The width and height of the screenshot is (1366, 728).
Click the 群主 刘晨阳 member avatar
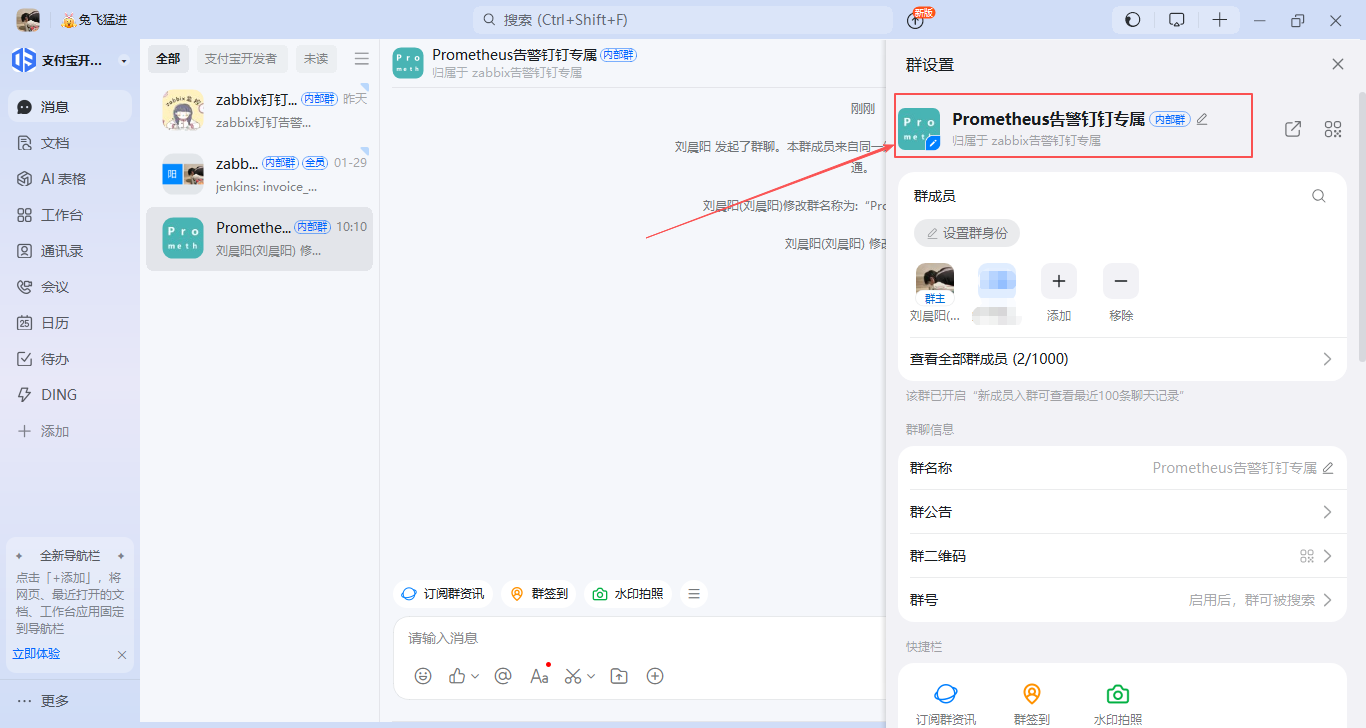click(935, 284)
